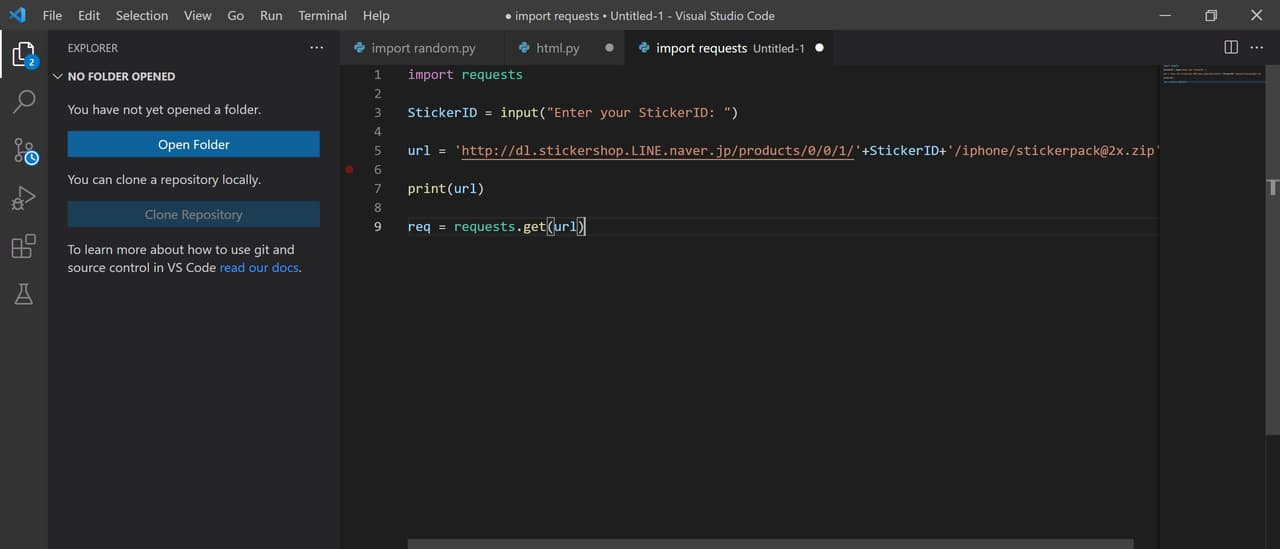Image resolution: width=1280 pixels, height=549 pixels.
Task: Click the horizontal scrollbar in editor
Action: 770,544
